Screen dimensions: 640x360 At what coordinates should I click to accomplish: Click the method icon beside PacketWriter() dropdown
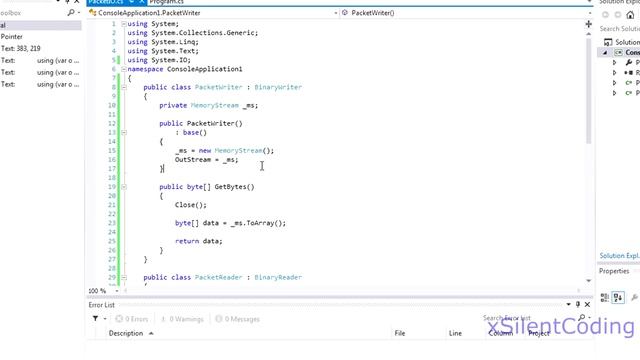pyautogui.click(x=345, y=13)
